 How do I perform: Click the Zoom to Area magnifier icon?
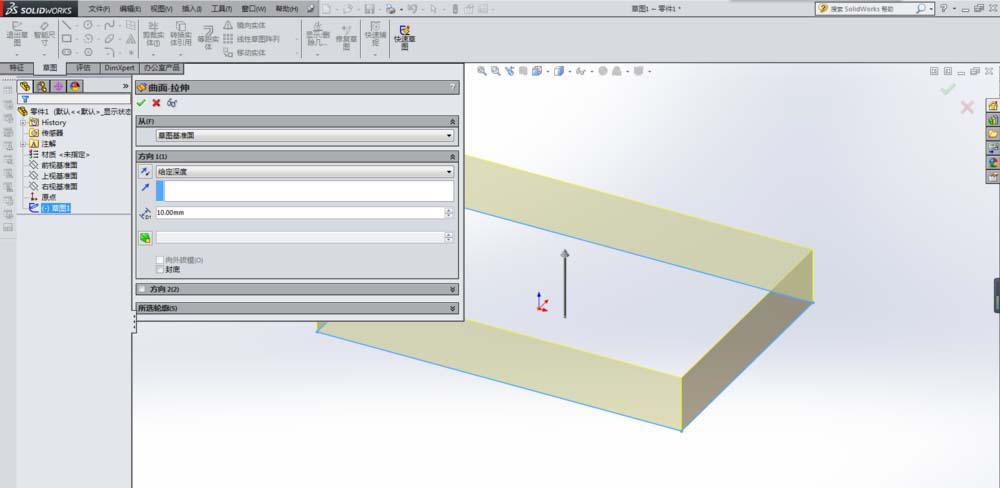coord(496,71)
